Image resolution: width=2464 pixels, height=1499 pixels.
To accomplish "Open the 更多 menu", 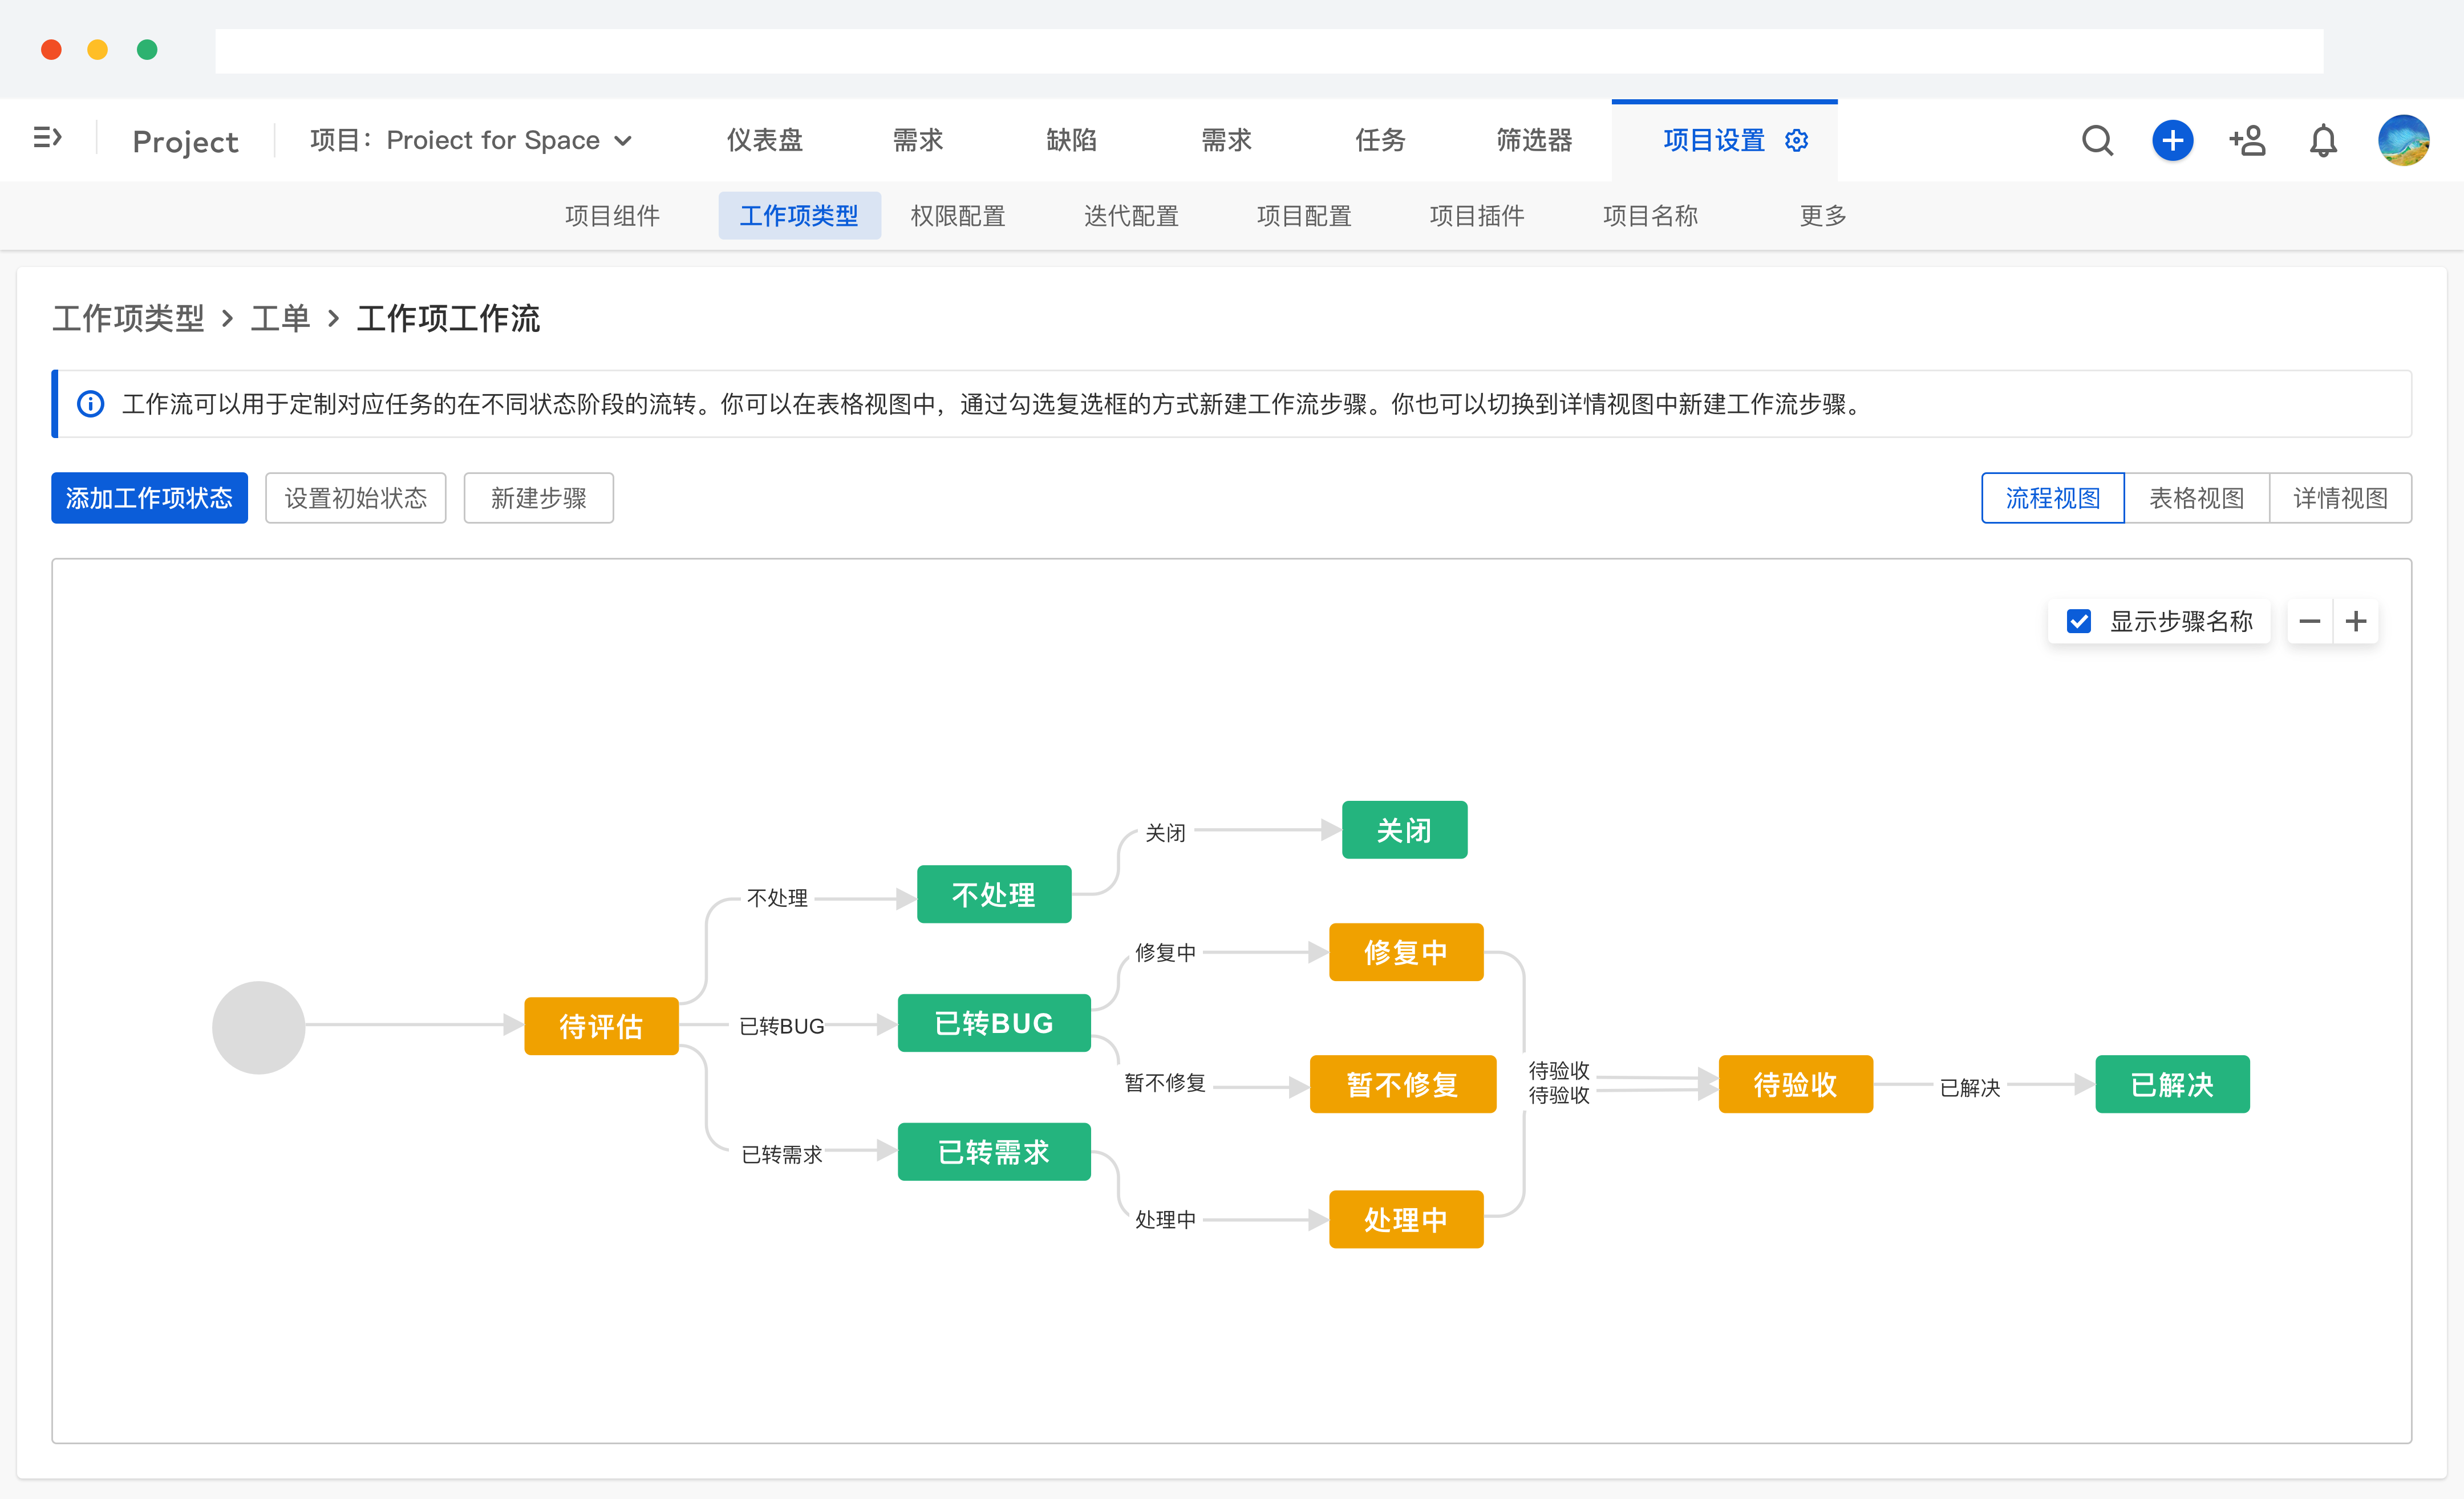I will [x=1823, y=215].
